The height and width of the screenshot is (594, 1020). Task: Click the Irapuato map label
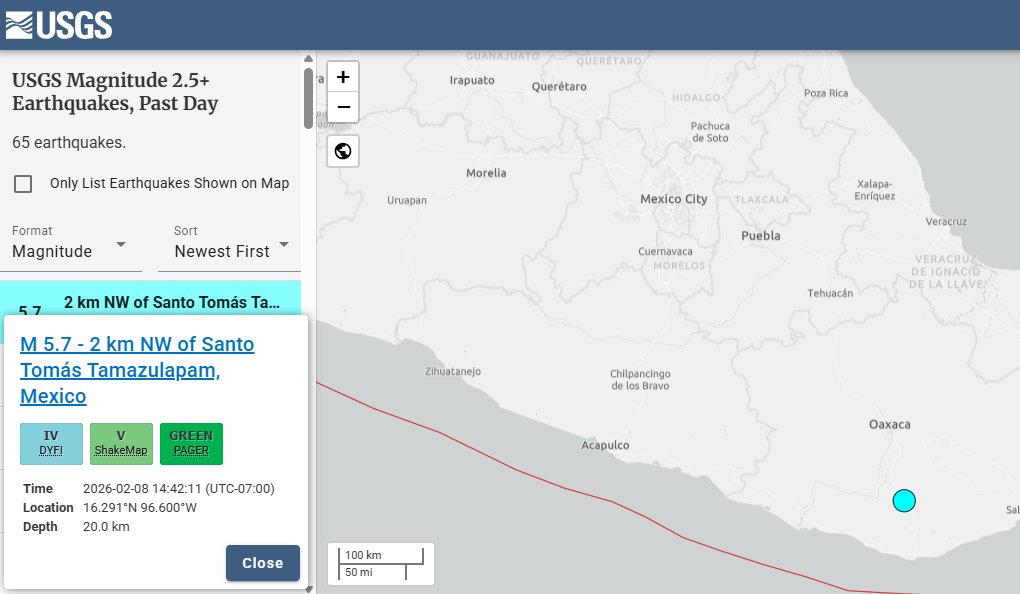pos(472,80)
